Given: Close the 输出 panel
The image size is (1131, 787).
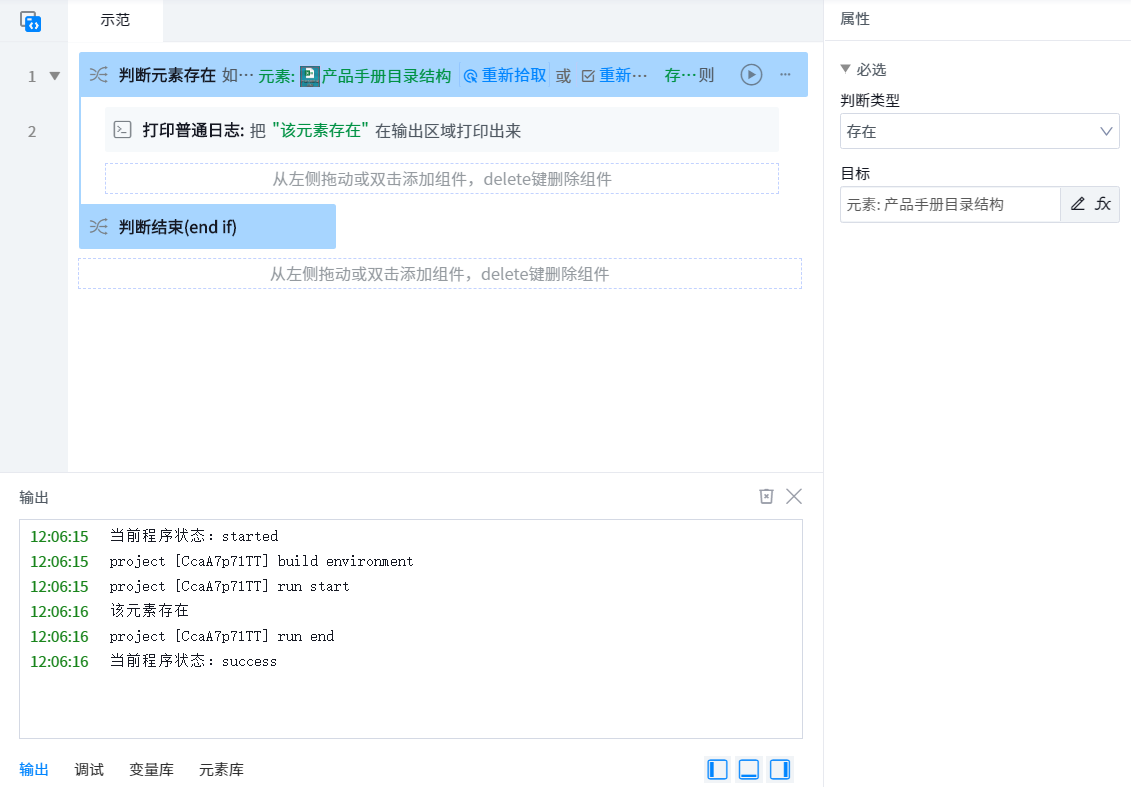Looking at the screenshot, I should [x=794, y=496].
